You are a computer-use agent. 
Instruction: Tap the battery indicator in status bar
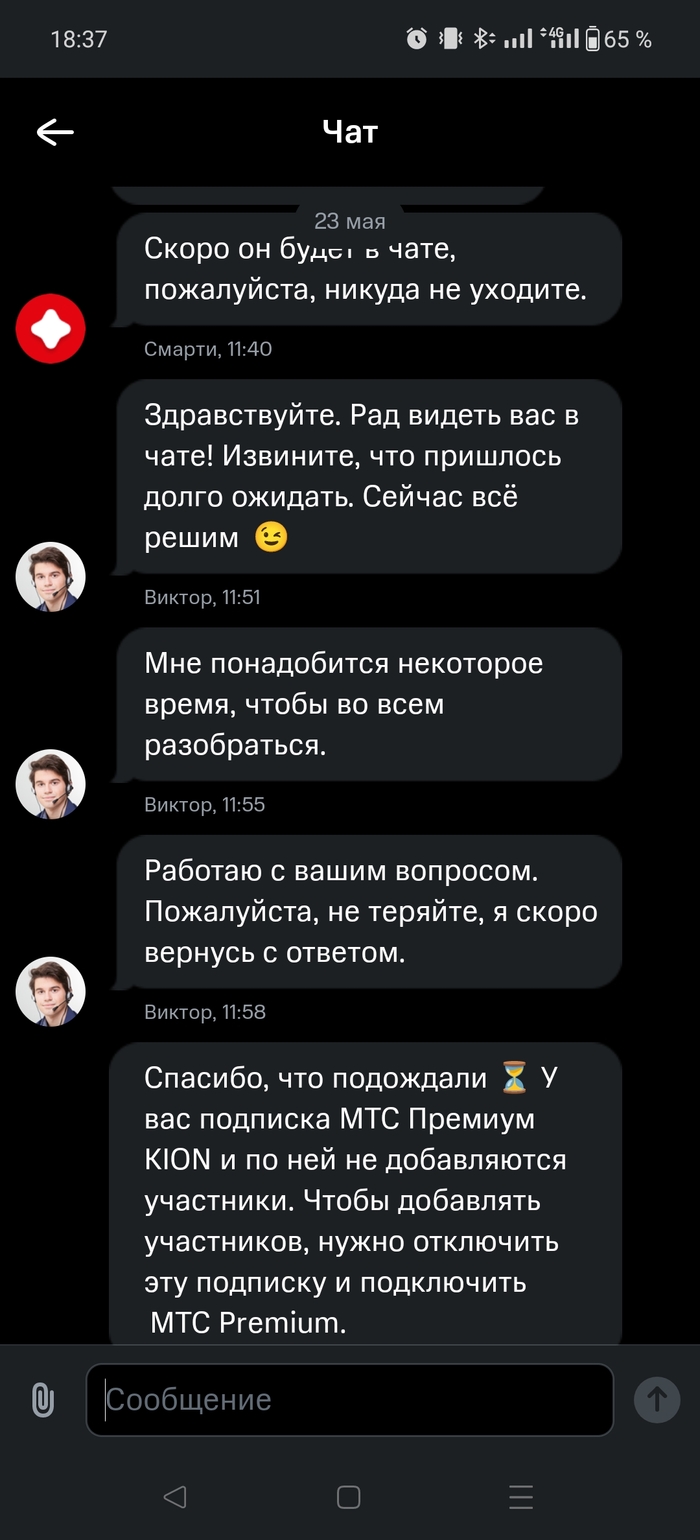coord(593,39)
